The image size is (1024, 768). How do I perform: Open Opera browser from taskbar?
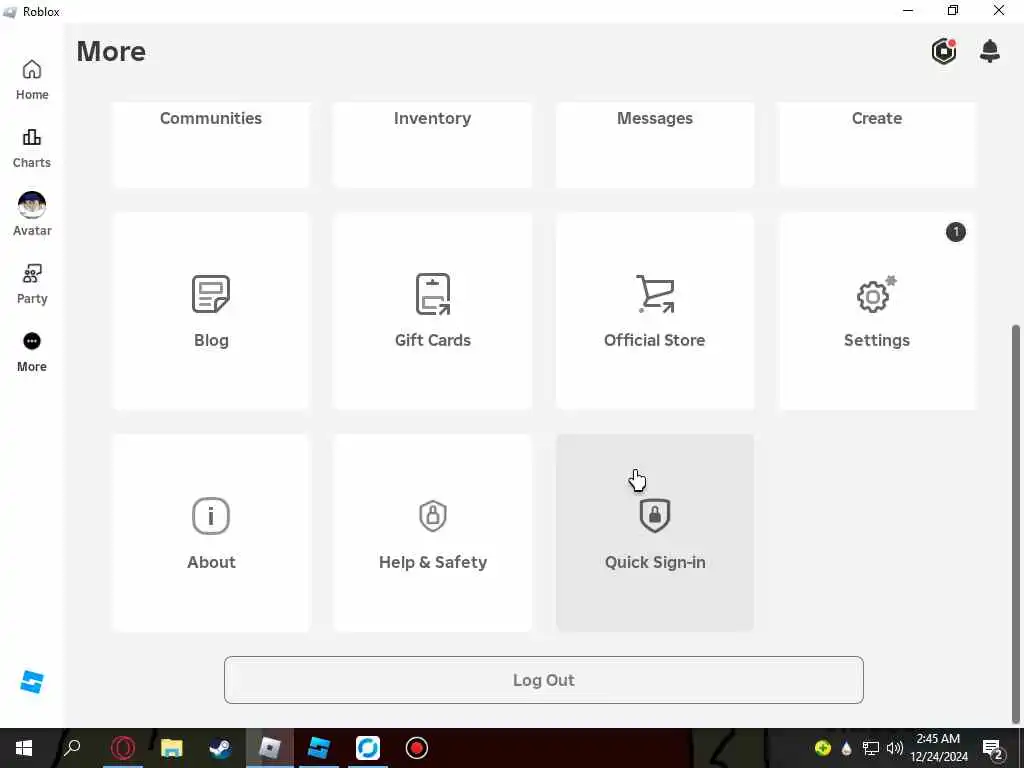tap(123, 748)
